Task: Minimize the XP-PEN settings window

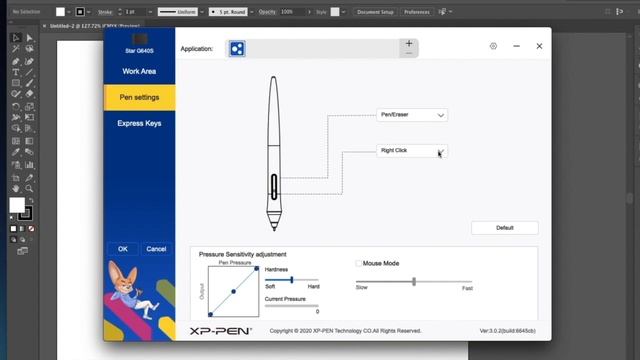Action: 516,46
